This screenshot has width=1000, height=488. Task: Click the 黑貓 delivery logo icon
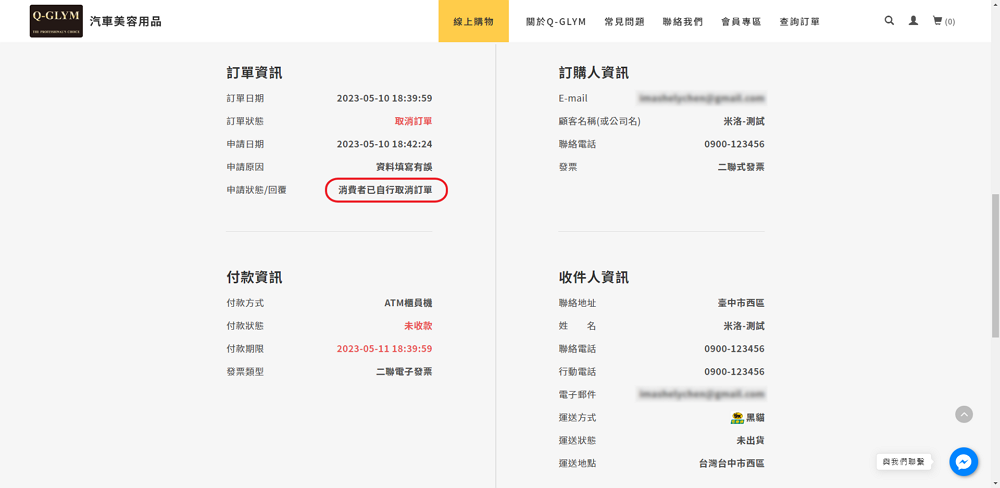tap(737, 418)
